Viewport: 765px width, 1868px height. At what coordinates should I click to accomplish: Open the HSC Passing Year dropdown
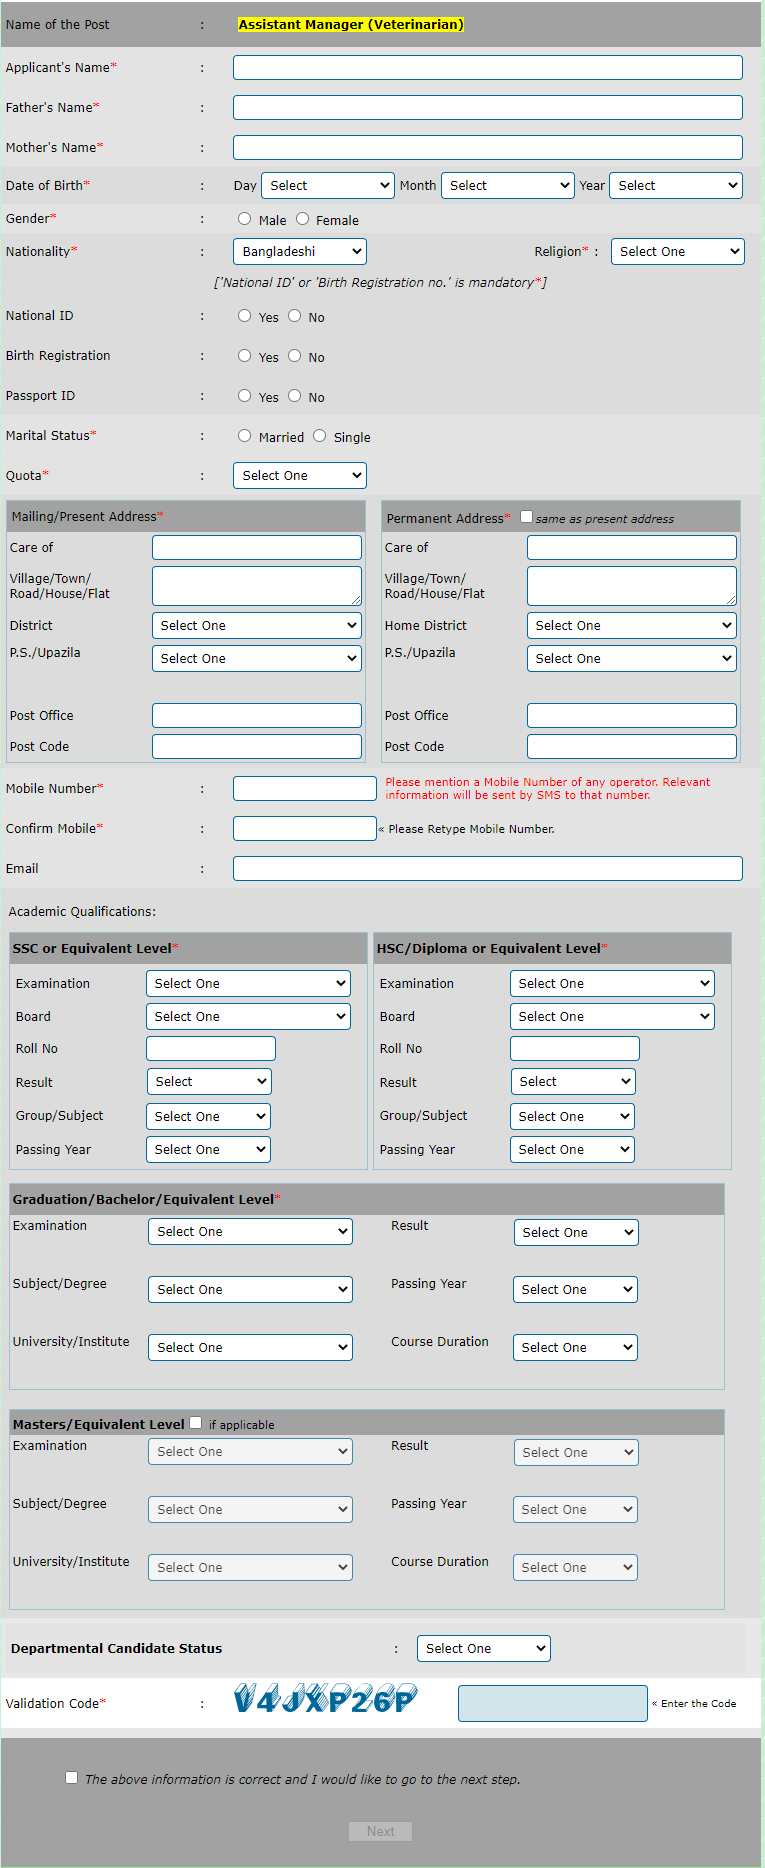[x=573, y=1150]
